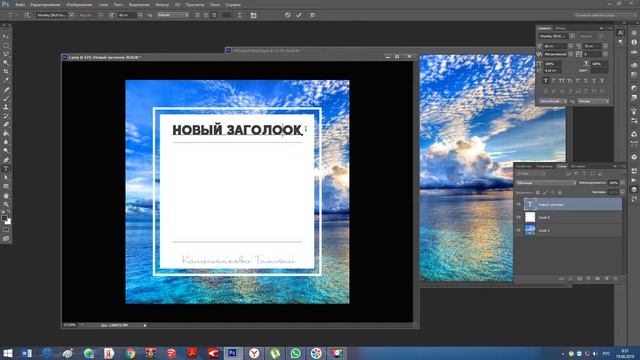Hide the 'Слой 1' sky layer

click(x=519, y=230)
